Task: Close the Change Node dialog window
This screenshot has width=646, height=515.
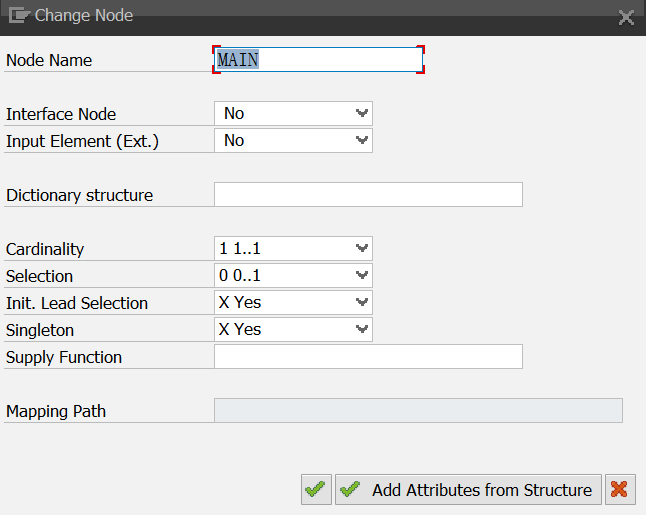Action: click(626, 17)
